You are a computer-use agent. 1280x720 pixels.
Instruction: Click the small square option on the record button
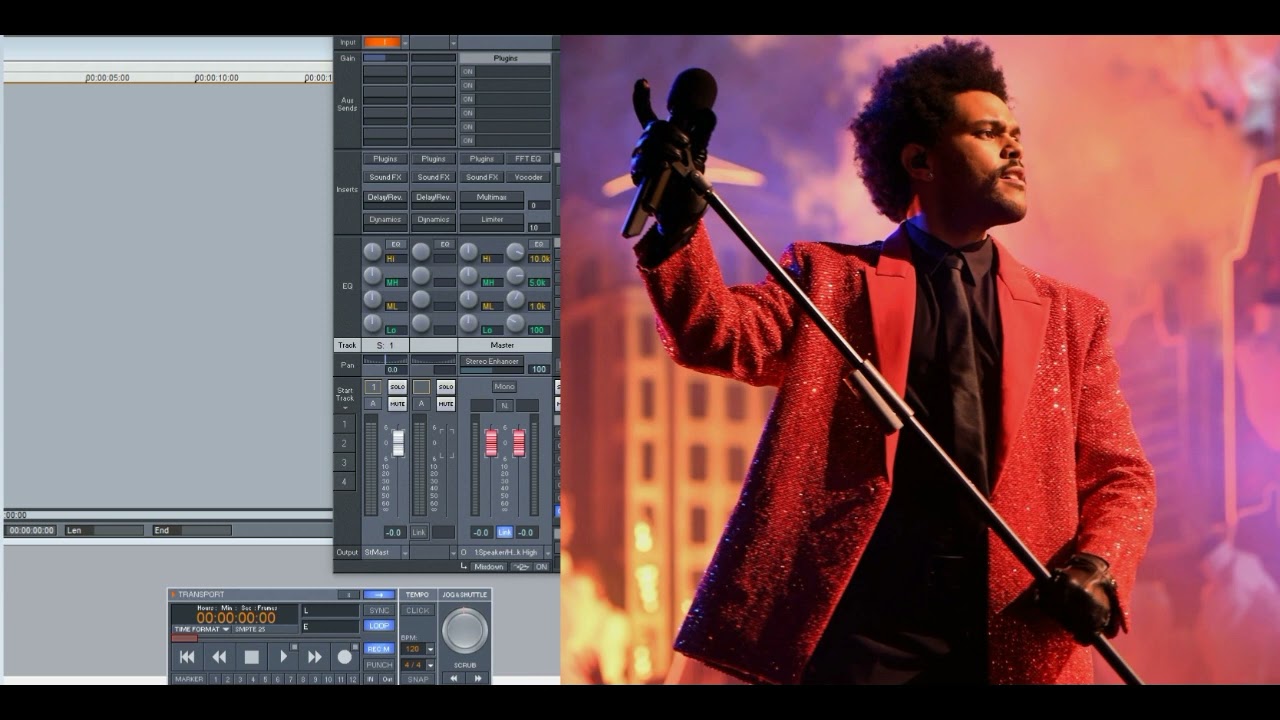click(355, 647)
